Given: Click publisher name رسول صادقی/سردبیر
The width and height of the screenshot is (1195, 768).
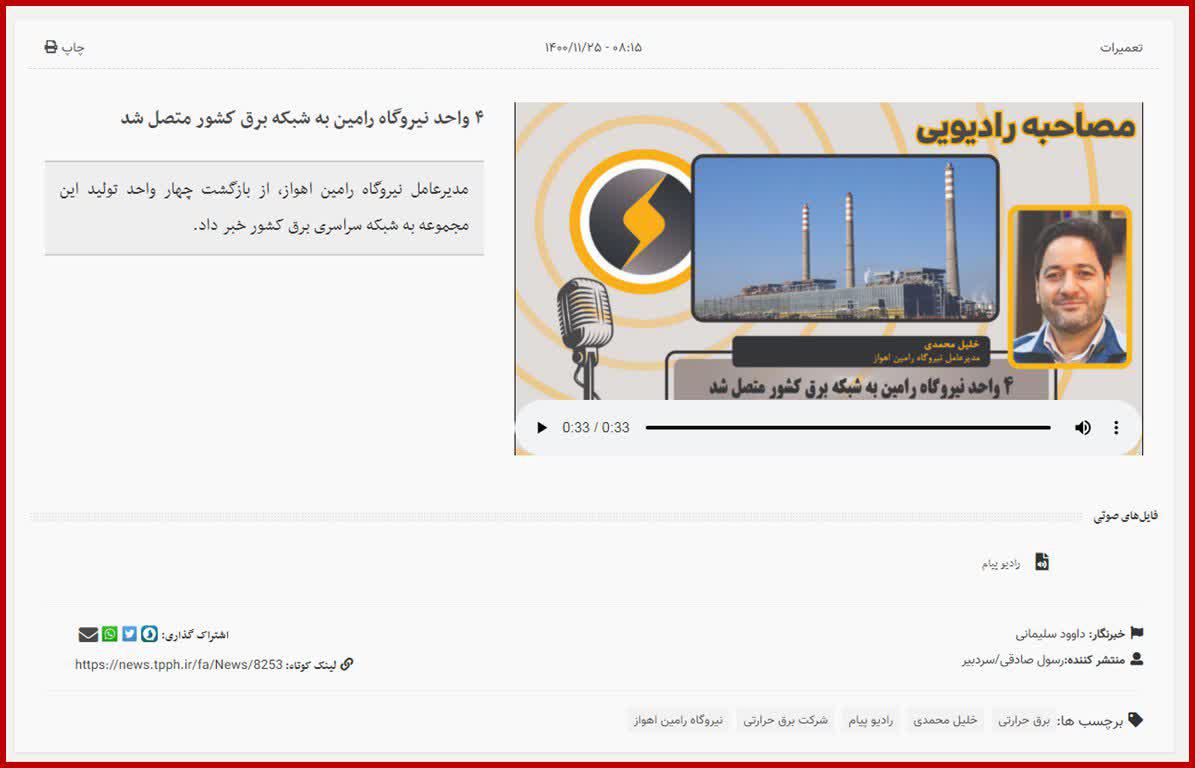Looking at the screenshot, I should coord(1013,660).
